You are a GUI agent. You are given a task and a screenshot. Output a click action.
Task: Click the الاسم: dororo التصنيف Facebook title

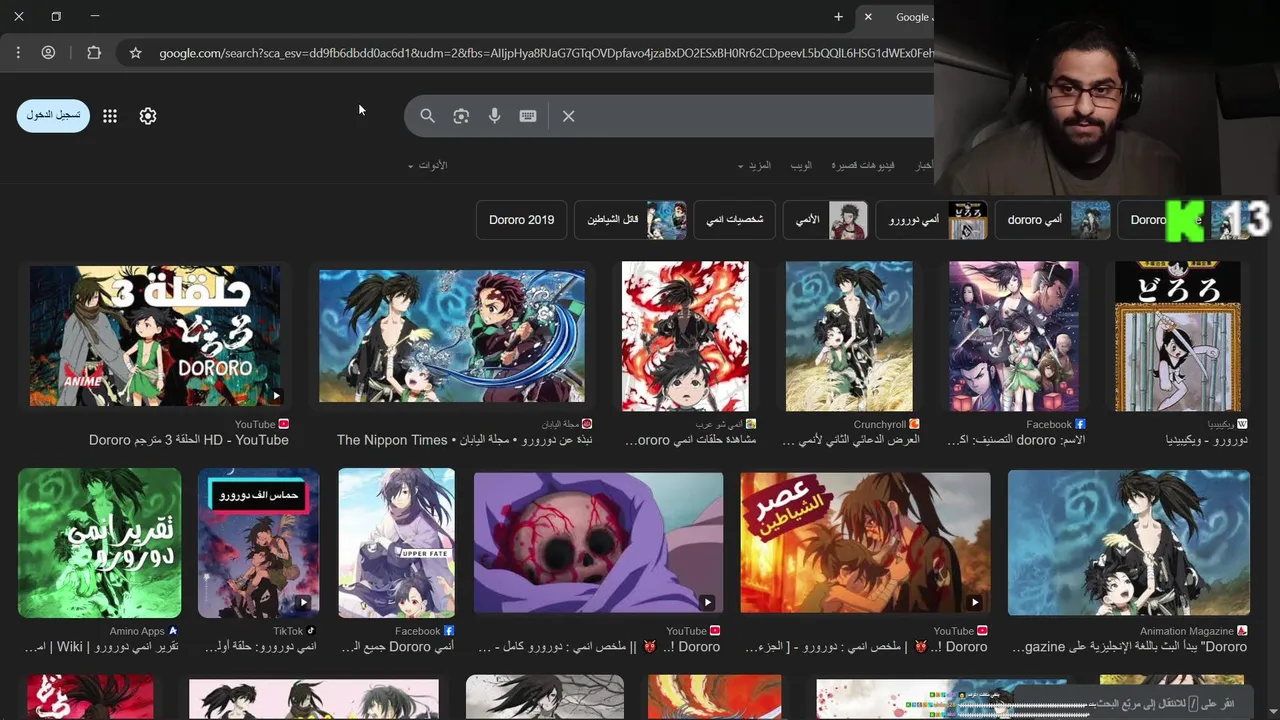(x=1016, y=440)
